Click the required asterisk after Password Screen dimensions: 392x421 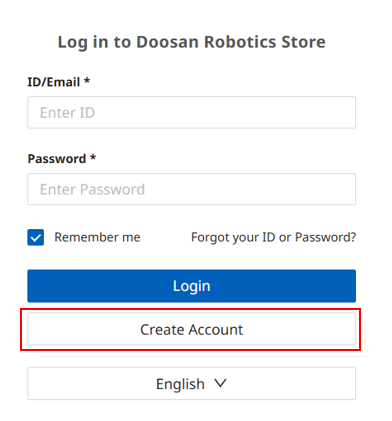click(93, 157)
